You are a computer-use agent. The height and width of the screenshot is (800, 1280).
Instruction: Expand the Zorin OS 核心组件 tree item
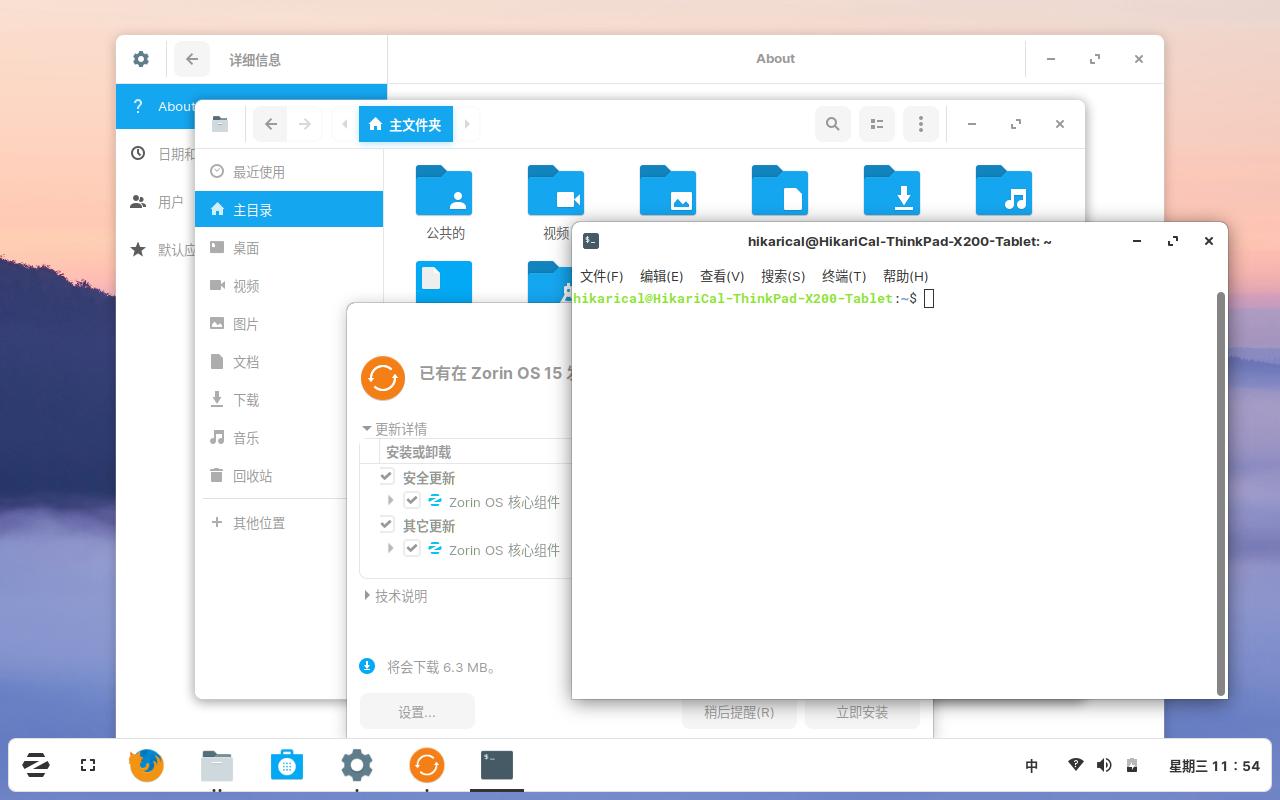coord(391,501)
